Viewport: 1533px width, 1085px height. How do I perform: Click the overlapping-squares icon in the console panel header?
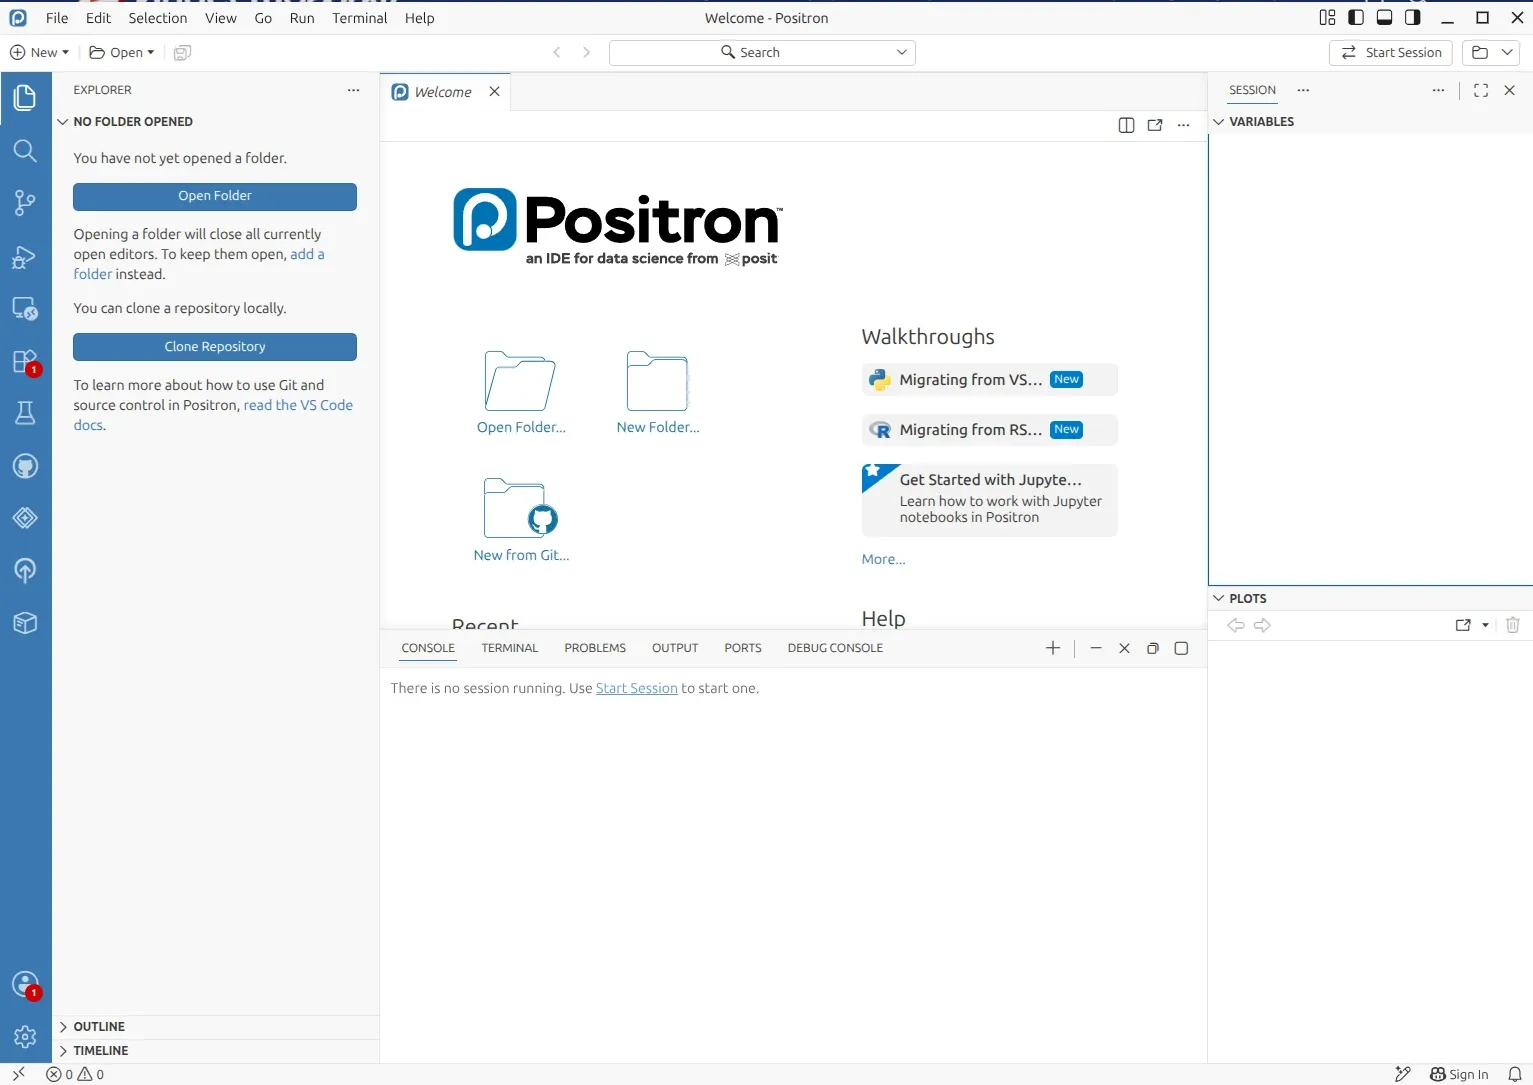pyautogui.click(x=1153, y=648)
